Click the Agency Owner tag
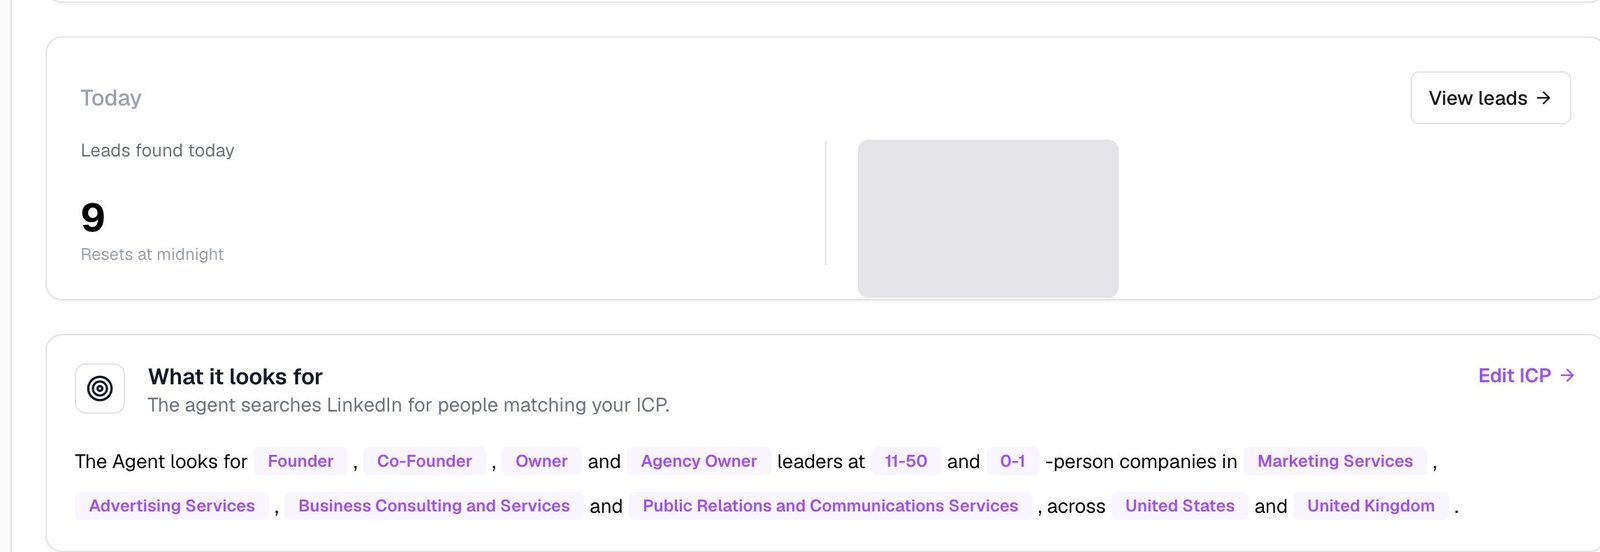The height and width of the screenshot is (552, 1600). pos(699,461)
